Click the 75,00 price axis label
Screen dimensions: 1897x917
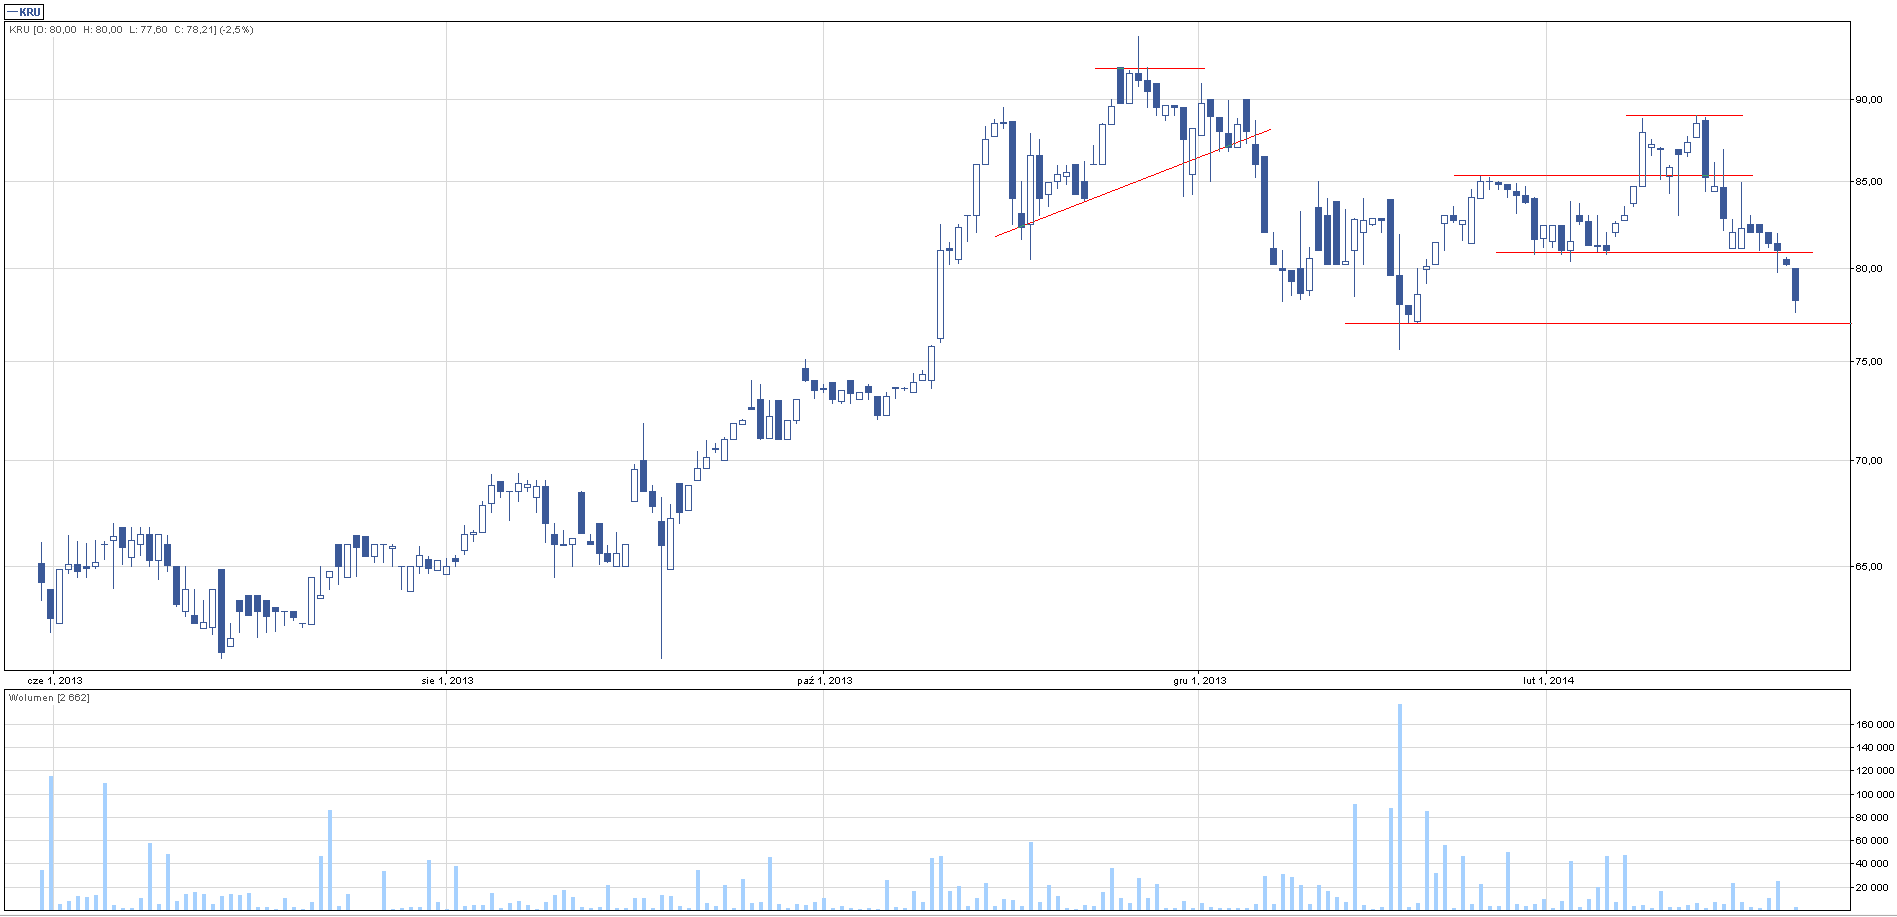coord(1869,362)
